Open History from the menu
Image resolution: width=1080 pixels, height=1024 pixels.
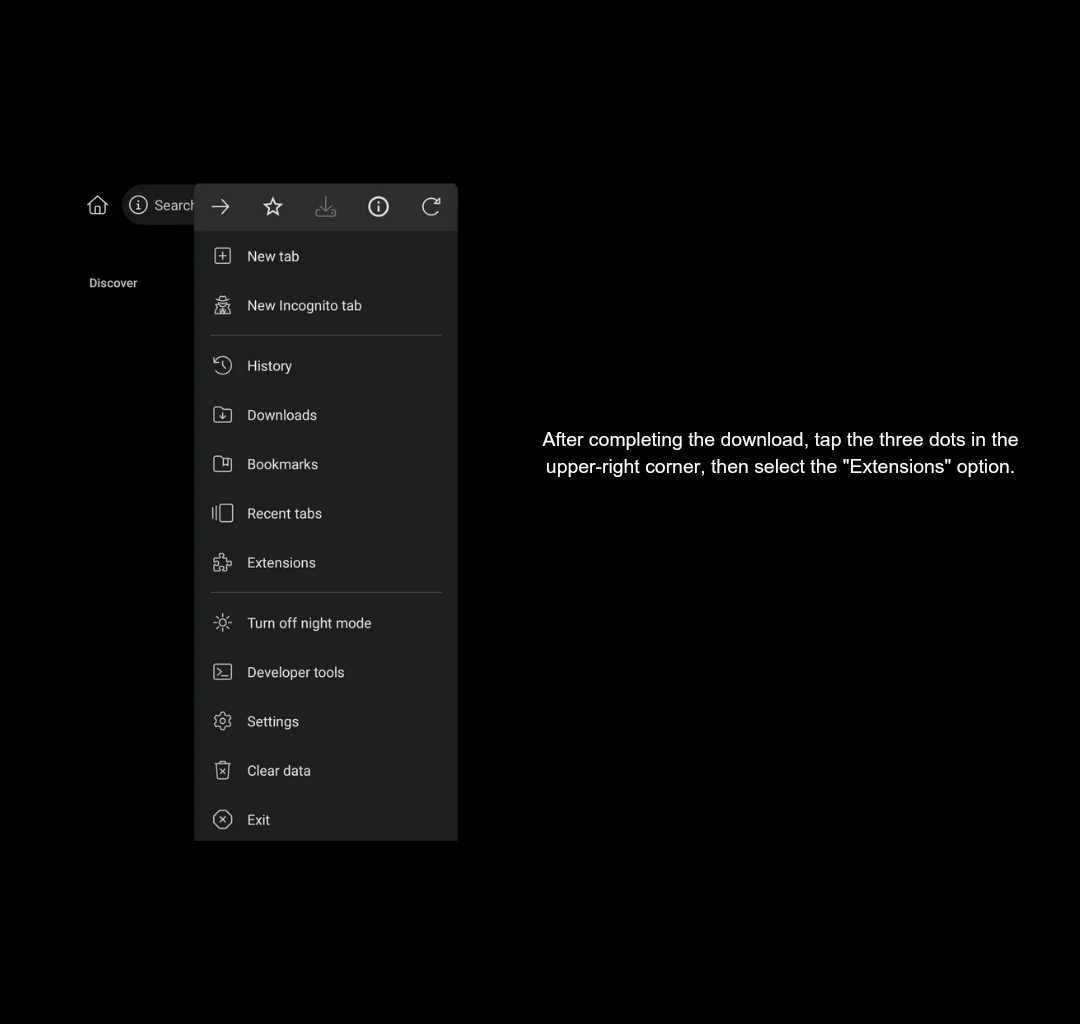269,366
